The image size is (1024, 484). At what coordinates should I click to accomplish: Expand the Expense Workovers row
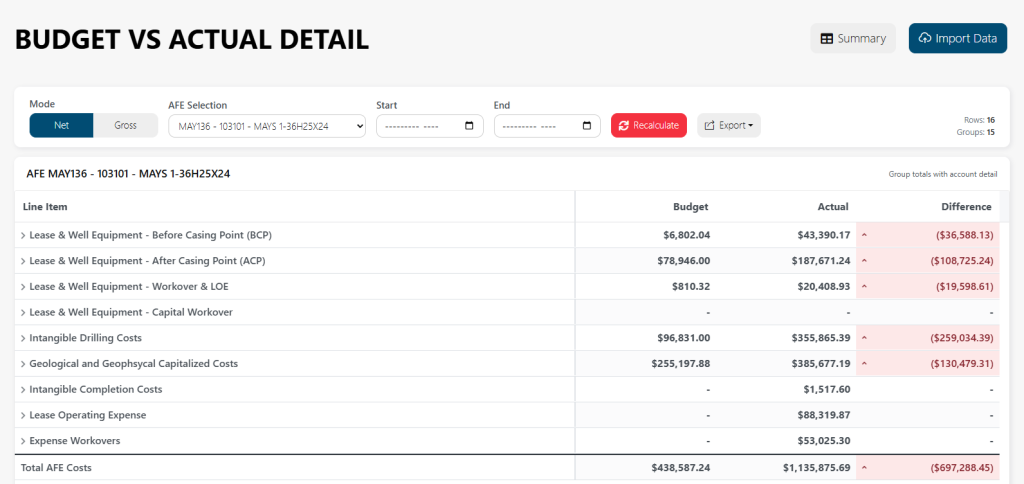point(24,441)
